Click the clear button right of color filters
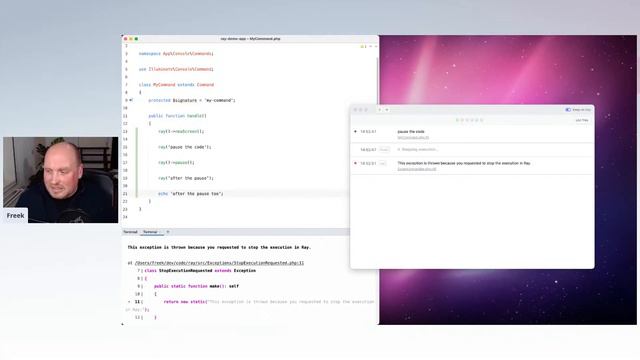Image resolution: width=640 pixels, height=360 pixels. [x=582, y=120]
